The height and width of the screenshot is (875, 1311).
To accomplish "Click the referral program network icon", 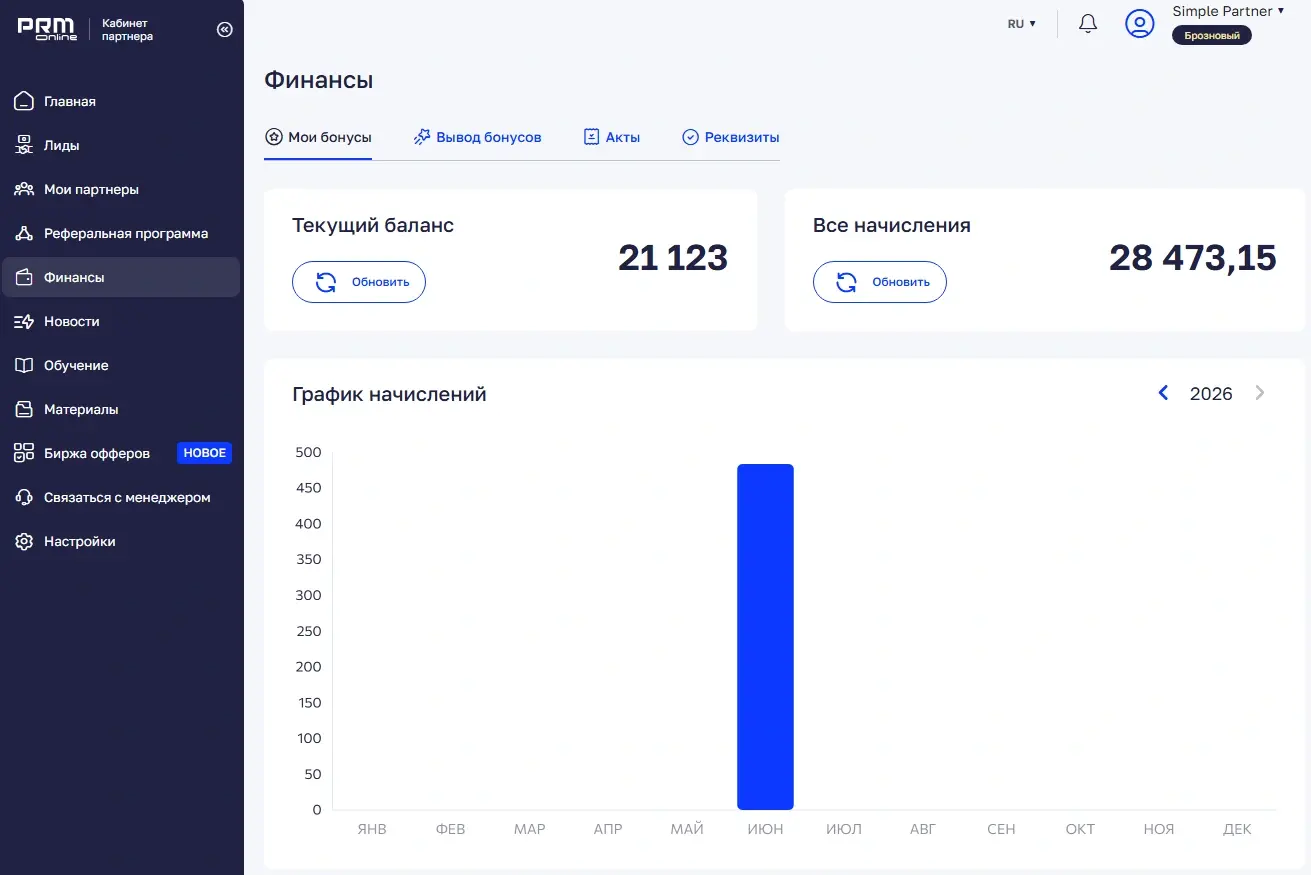I will click(x=24, y=233).
